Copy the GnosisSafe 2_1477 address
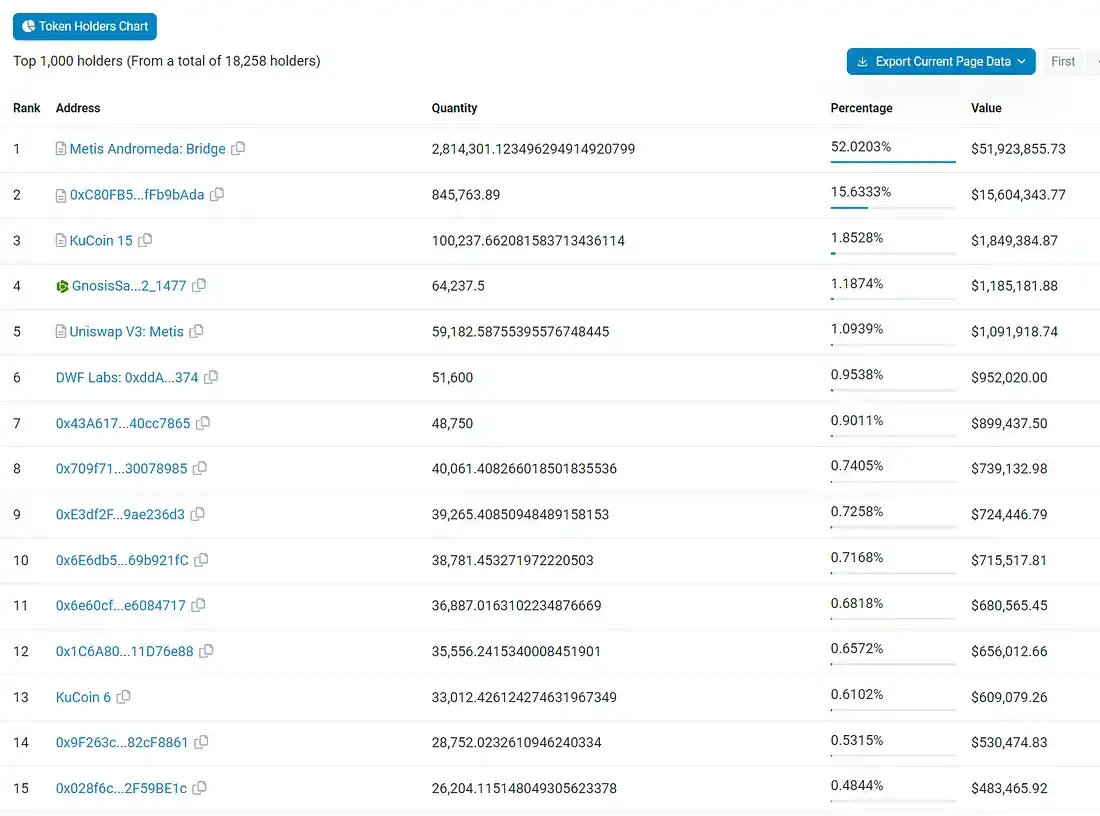The width and height of the screenshot is (1100, 816). click(199, 286)
